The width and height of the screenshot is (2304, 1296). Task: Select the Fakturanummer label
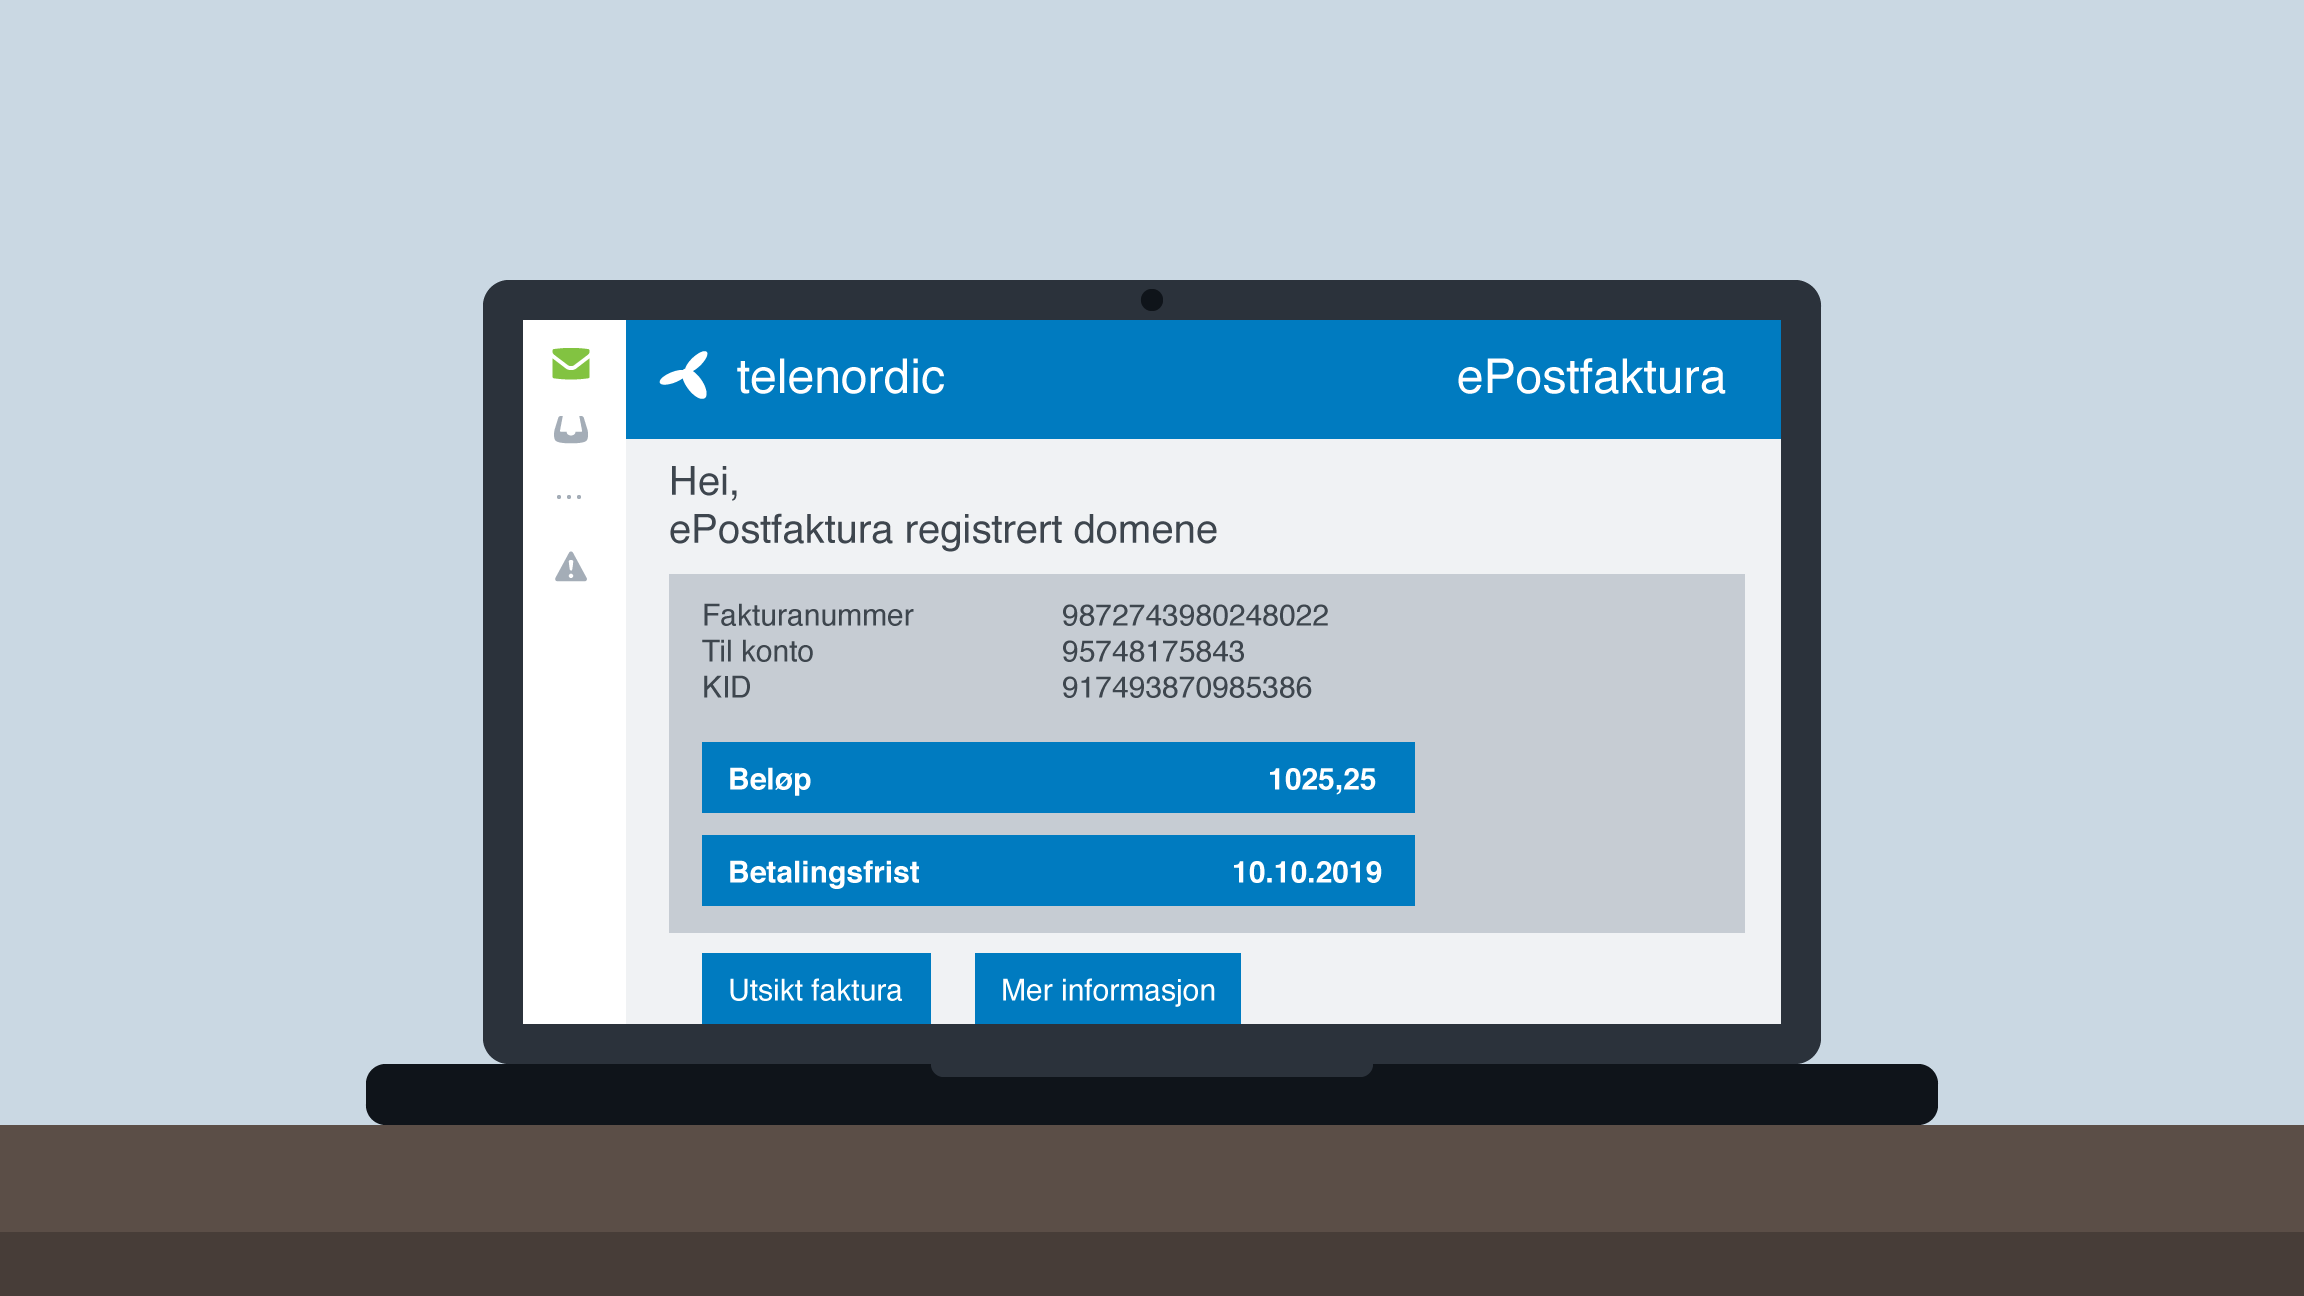[x=807, y=615]
